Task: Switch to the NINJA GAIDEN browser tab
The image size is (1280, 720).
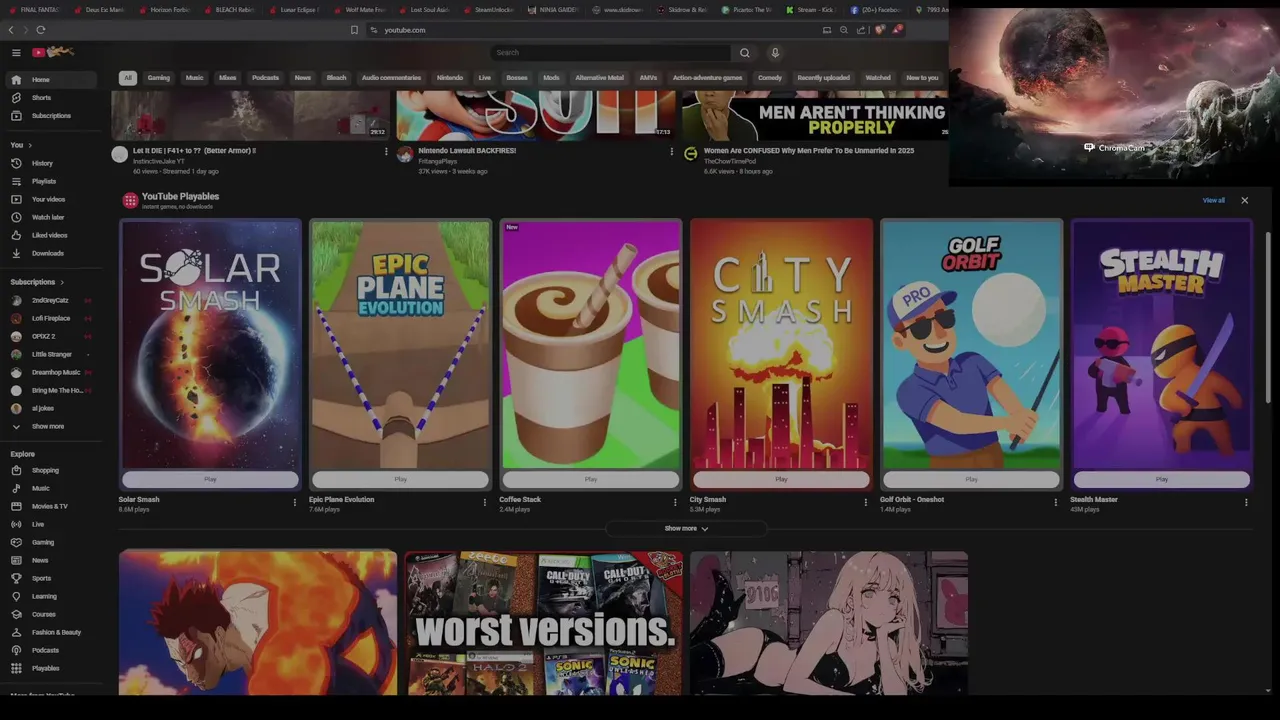Action: point(553,10)
